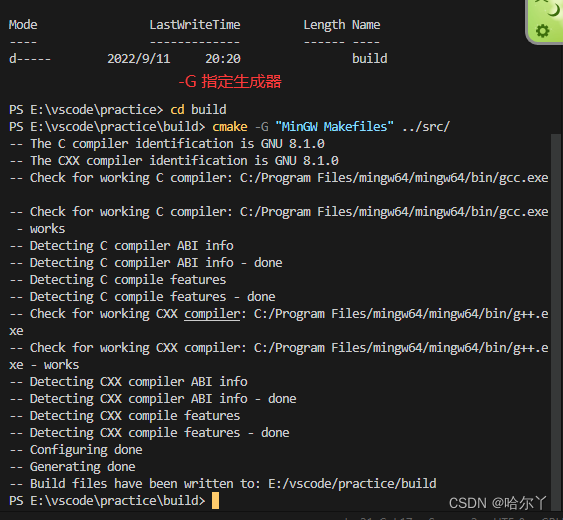The width and height of the screenshot is (563, 520).
Task: Click the 'xe - works' output line
Action: pyautogui.click(x=44, y=365)
